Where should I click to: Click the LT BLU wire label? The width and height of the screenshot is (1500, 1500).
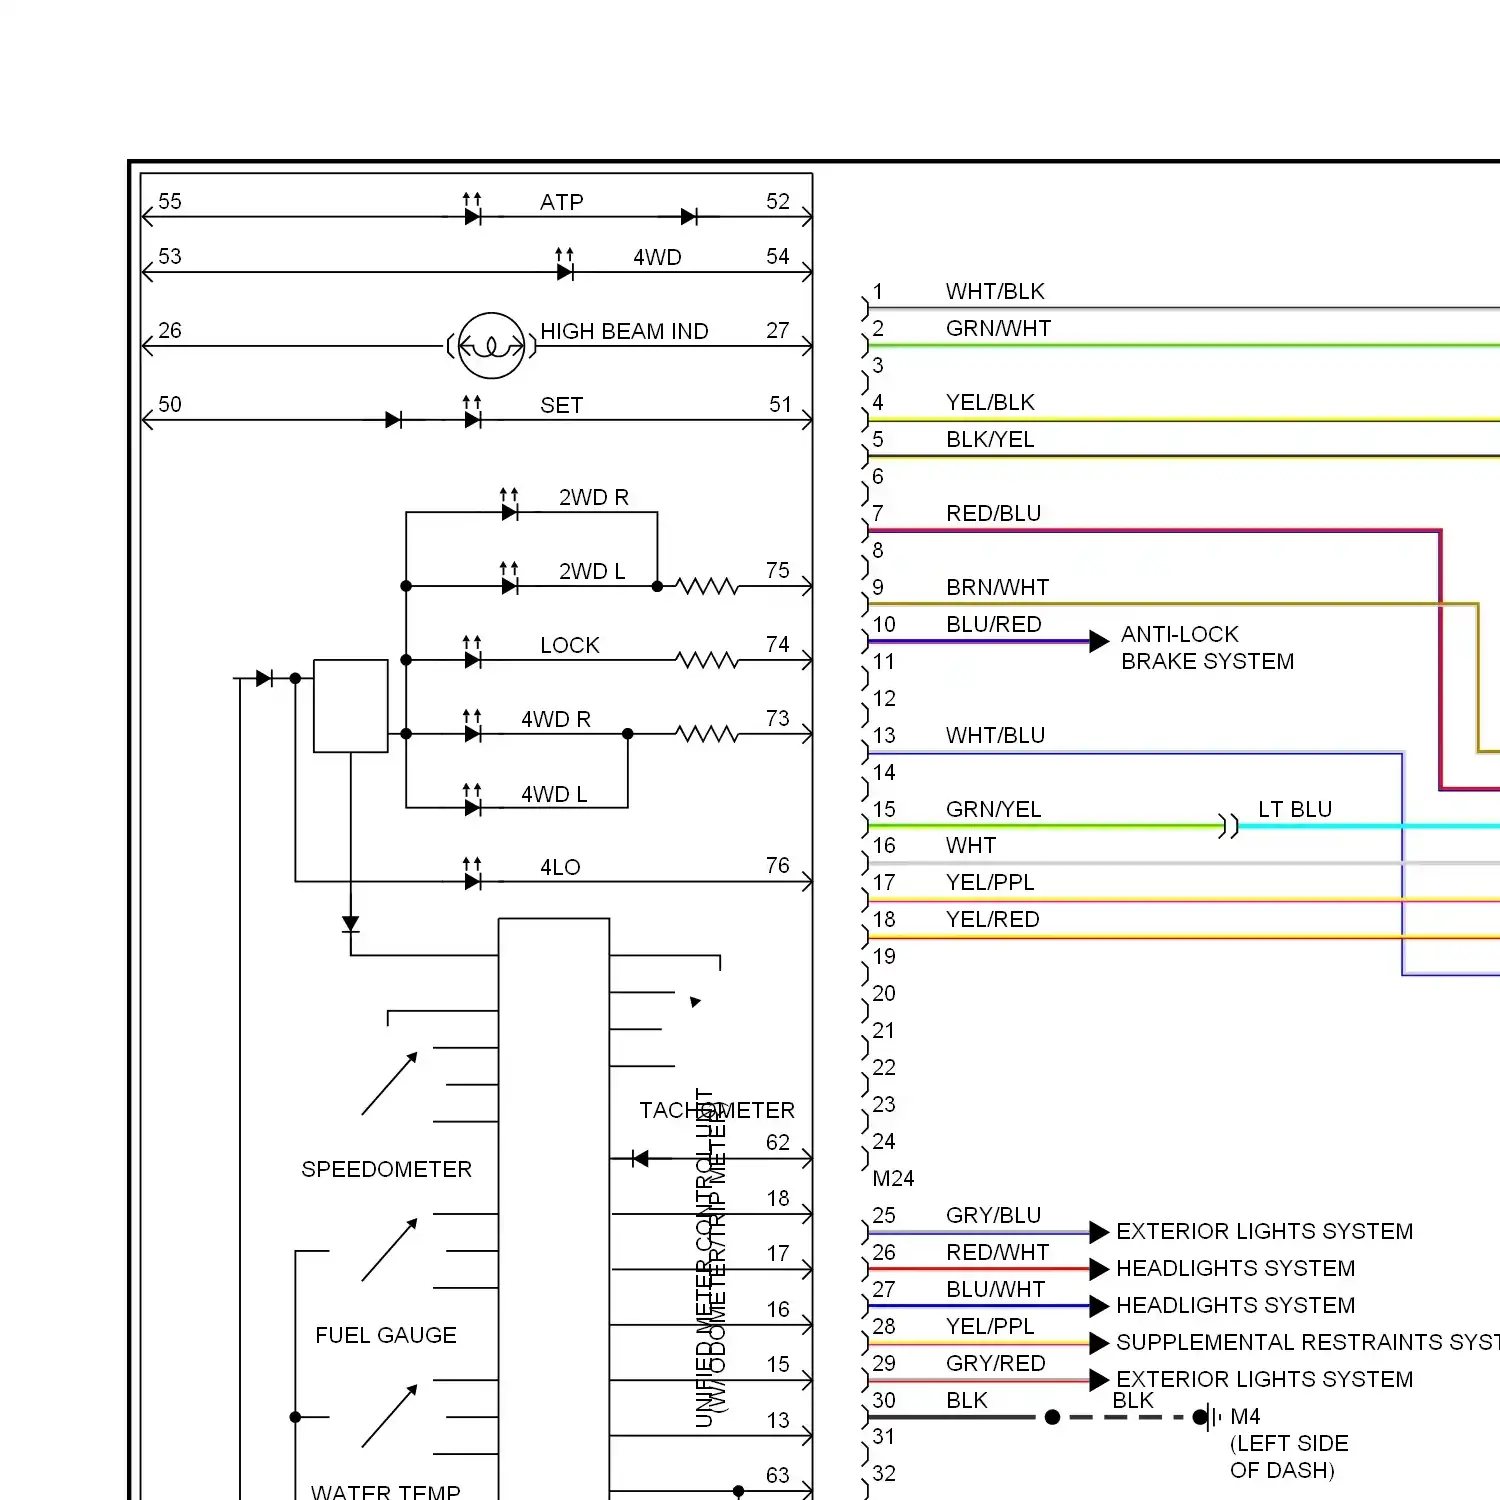coord(1295,809)
